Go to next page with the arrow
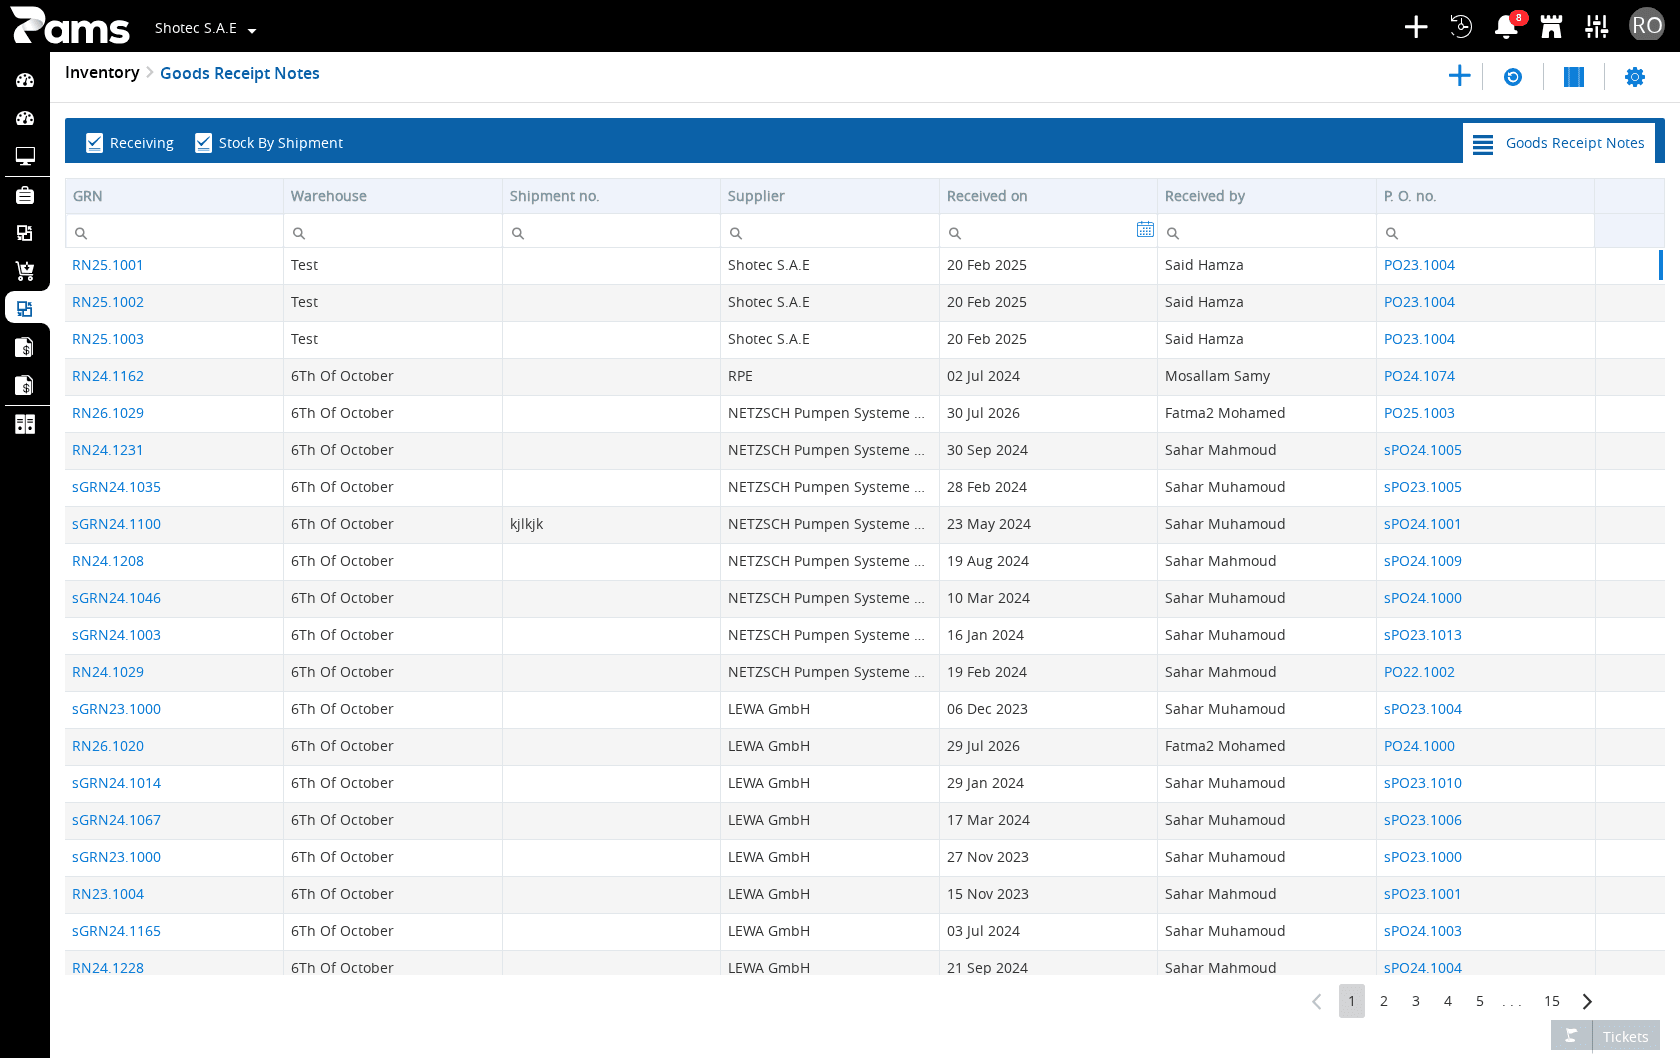Viewport: 1680px width, 1058px height. pos(1587,1001)
